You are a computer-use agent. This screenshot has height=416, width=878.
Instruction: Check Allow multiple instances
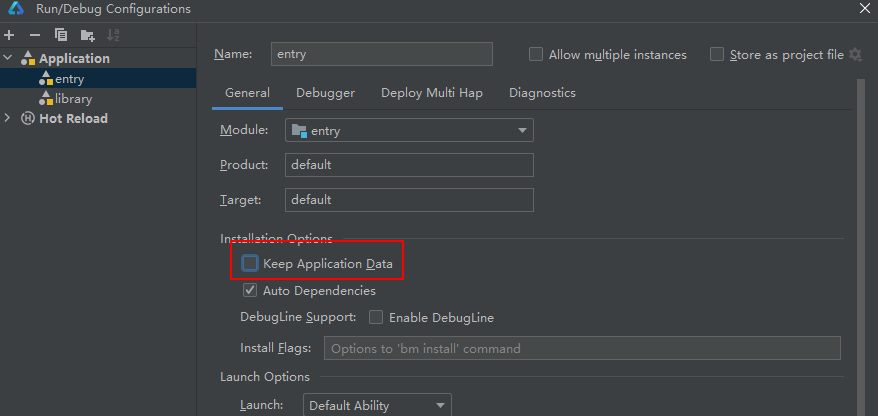536,55
